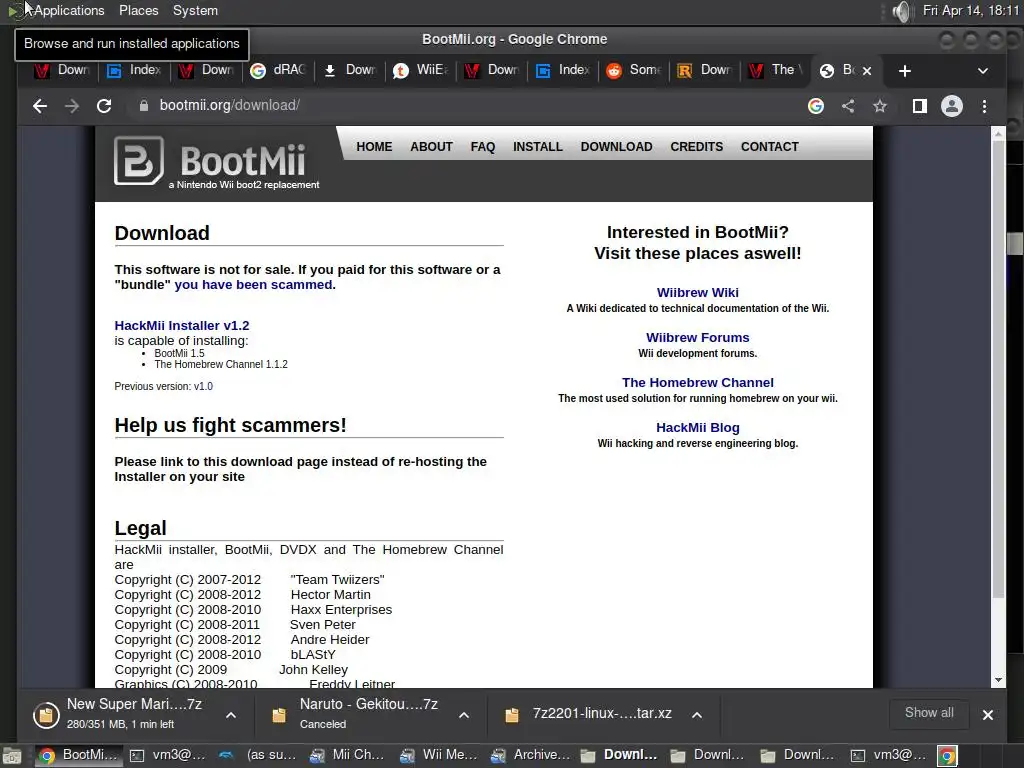Open a new Chrome tab
Screen dimensions: 1024x768
coord(904,71)
